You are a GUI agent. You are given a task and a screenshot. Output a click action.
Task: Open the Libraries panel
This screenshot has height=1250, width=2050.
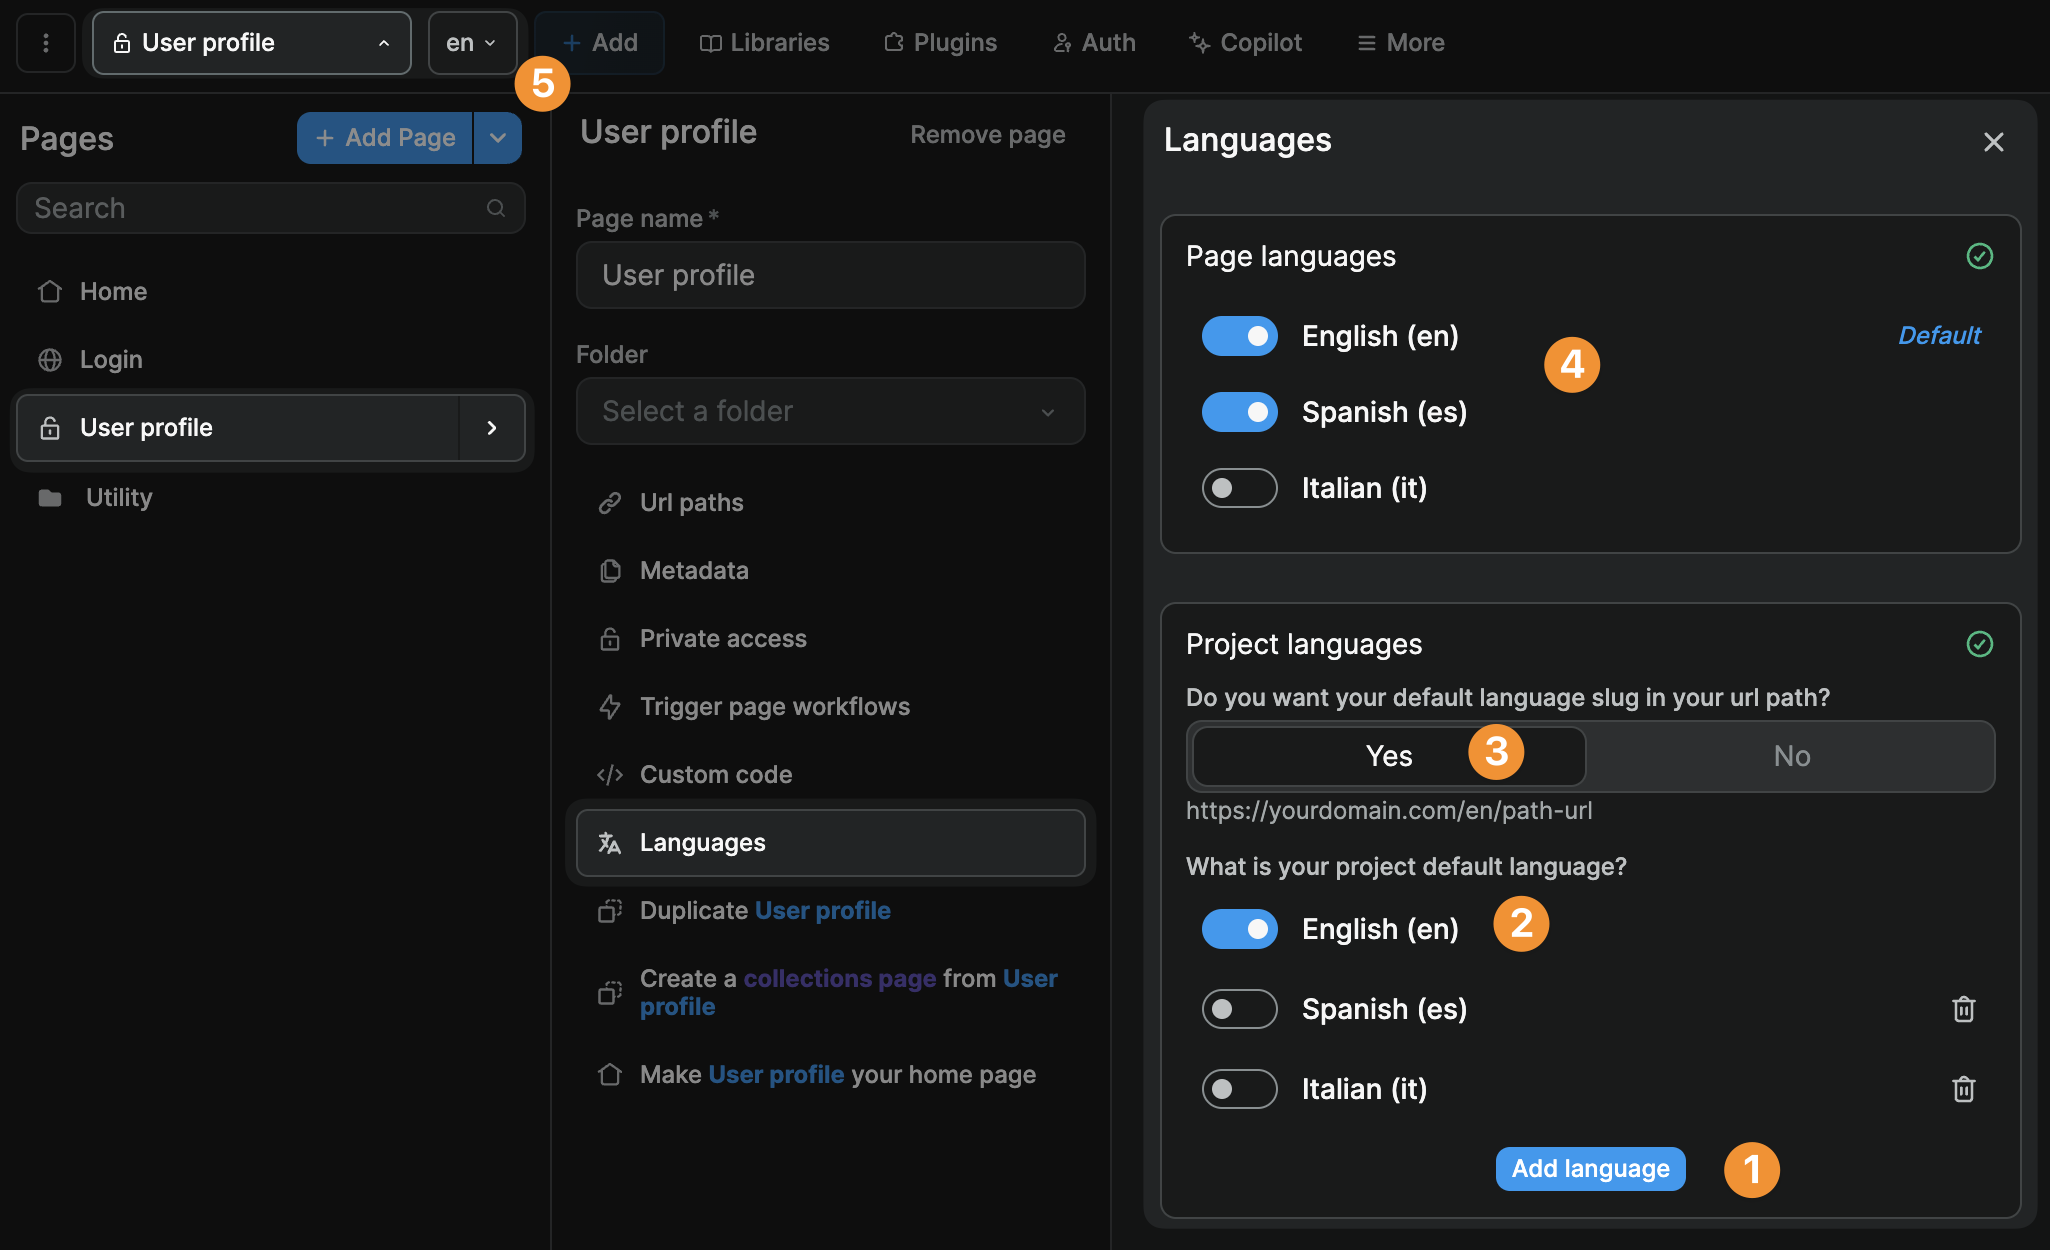click(764, 42)
